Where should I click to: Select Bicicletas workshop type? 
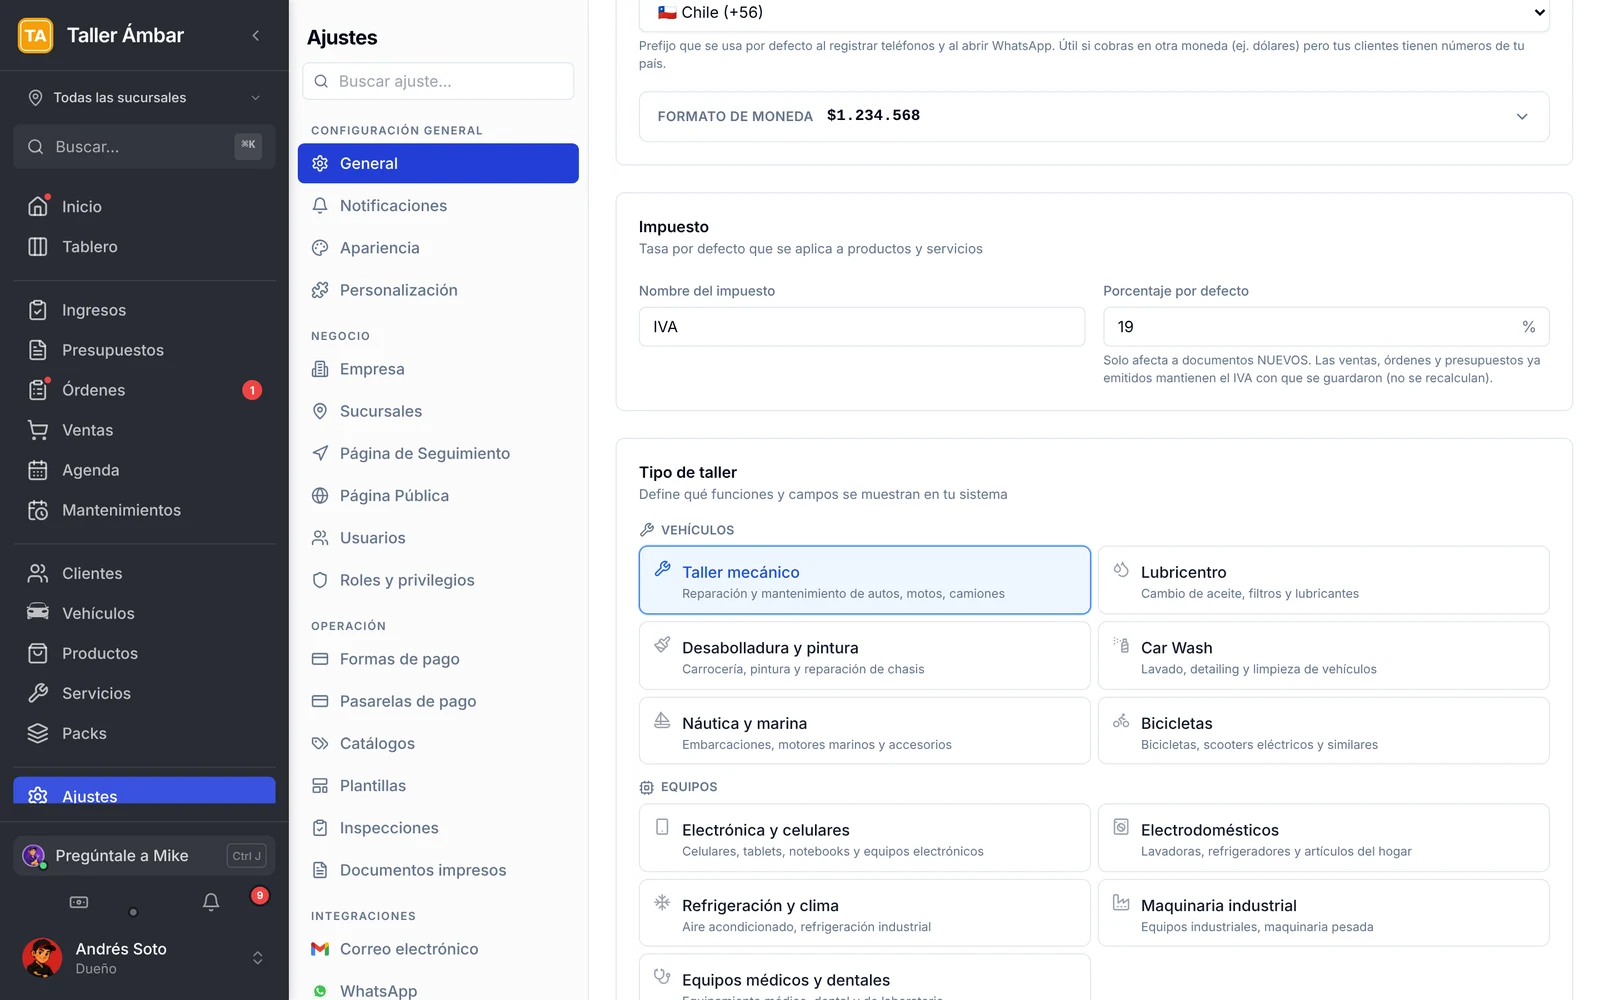[x=1323, y=731]
